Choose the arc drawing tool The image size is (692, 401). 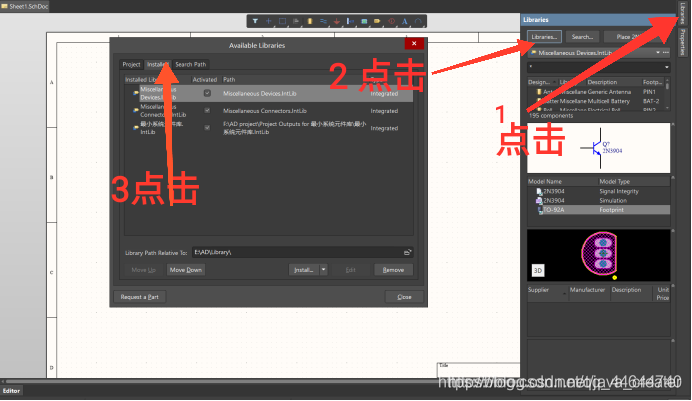(418, 21)
